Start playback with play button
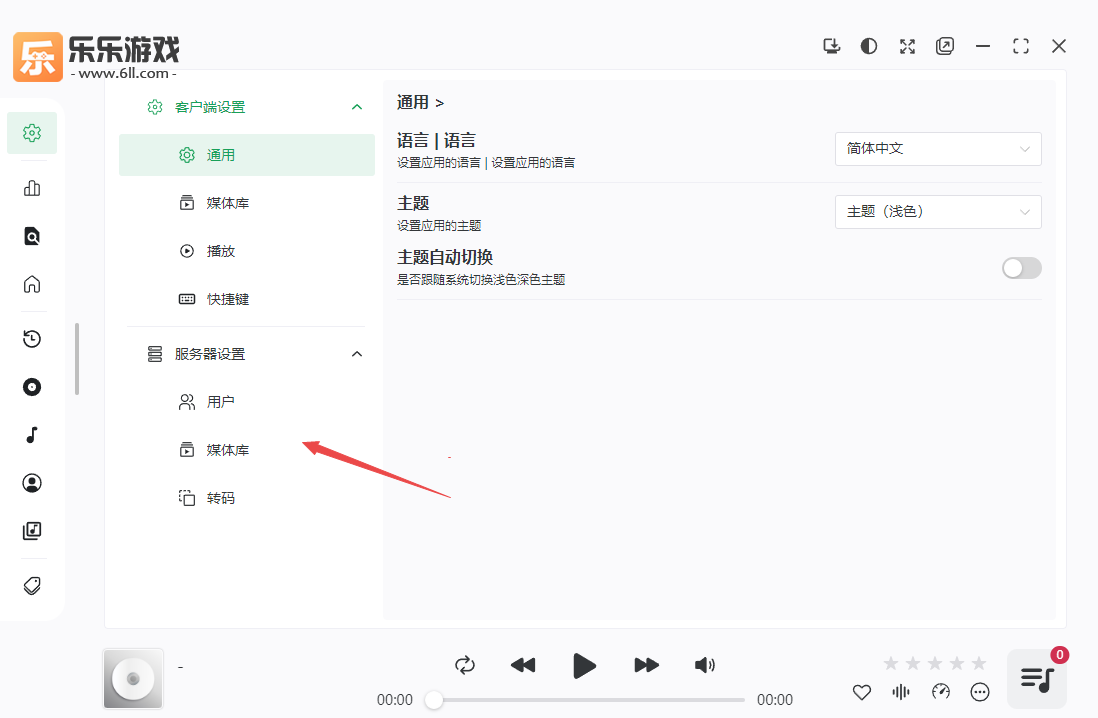 (x=584, y=665)
